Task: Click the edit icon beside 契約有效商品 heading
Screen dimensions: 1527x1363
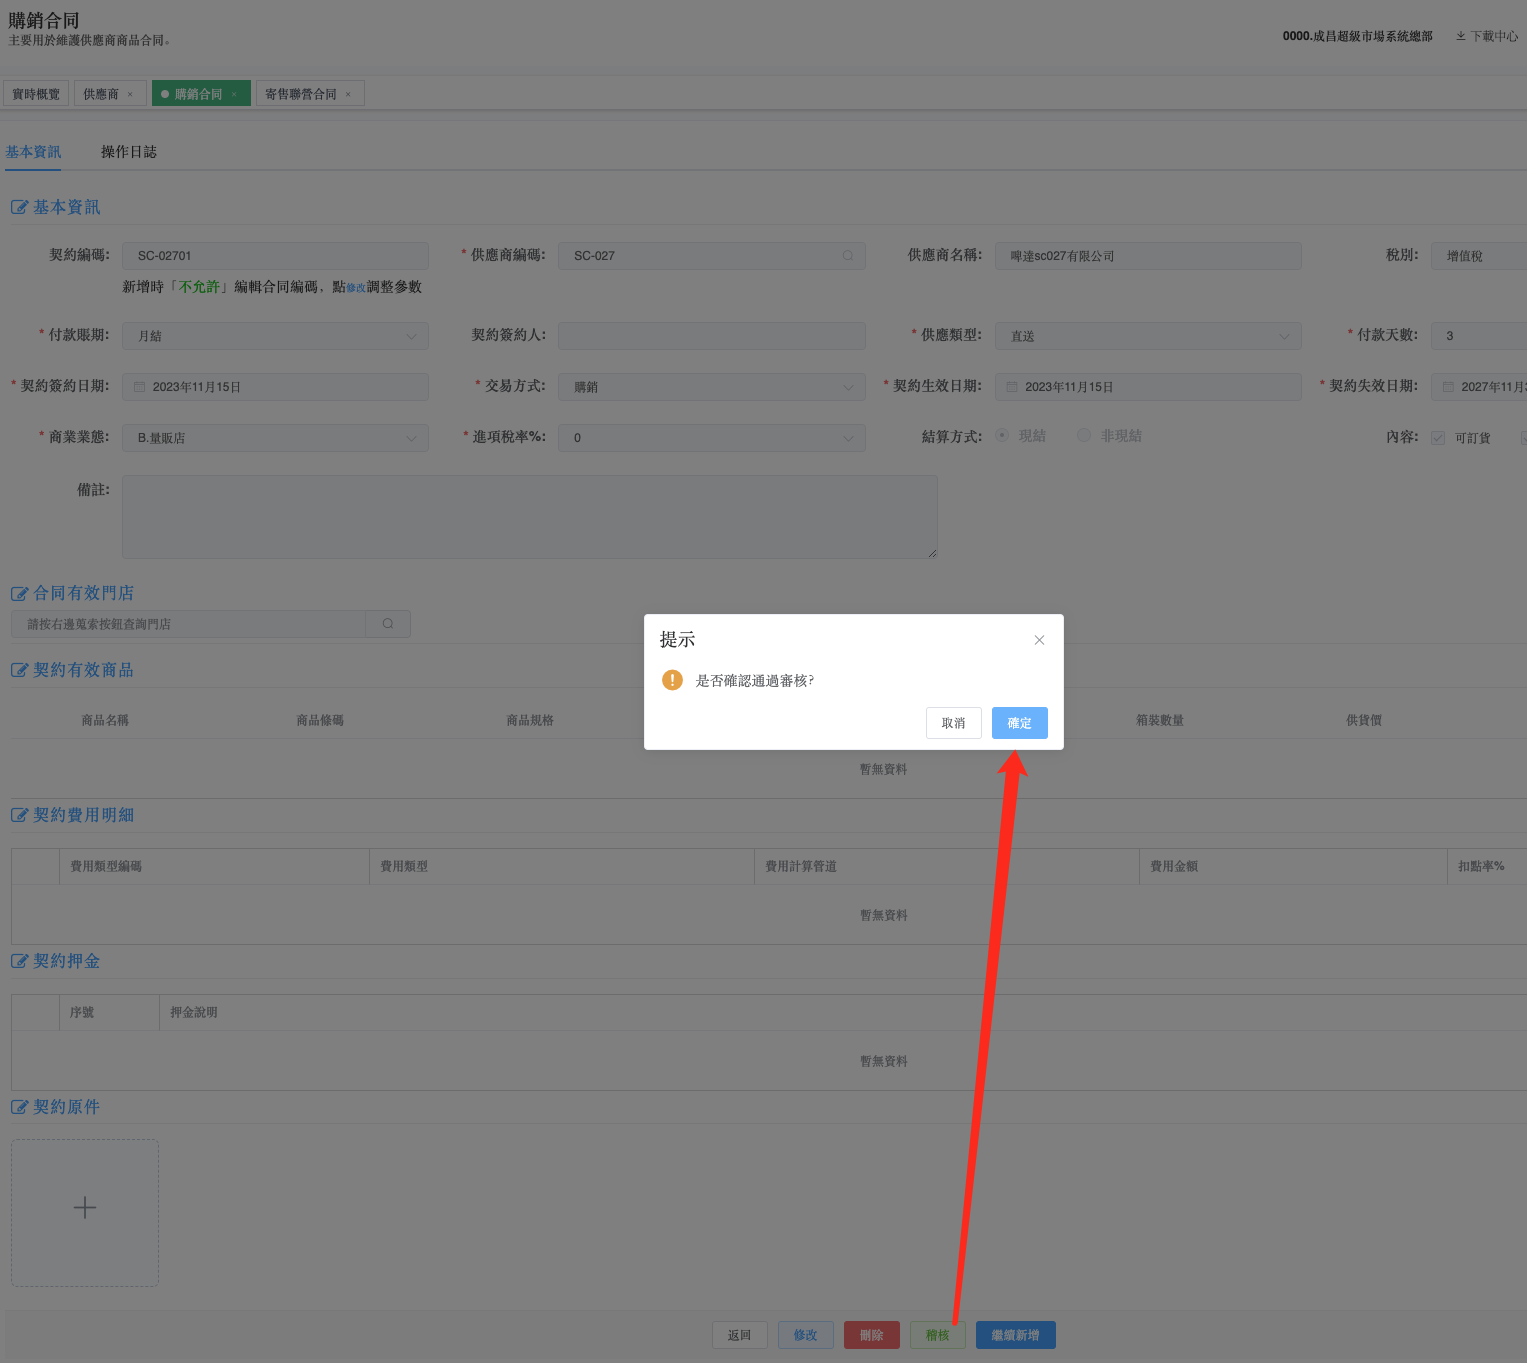Action: pos(19,670)
